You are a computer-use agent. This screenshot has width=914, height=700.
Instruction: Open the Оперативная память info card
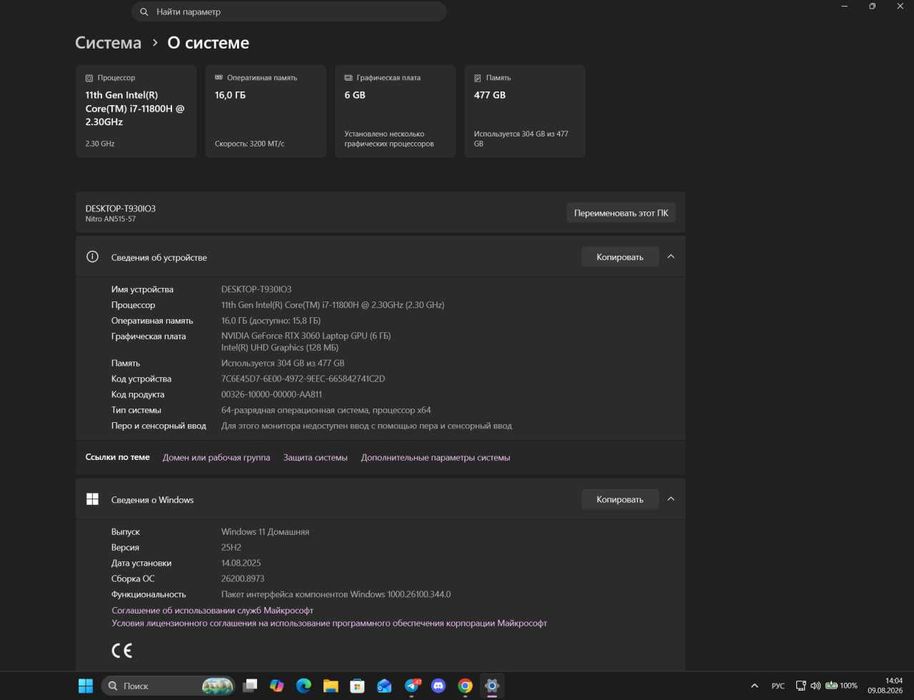[265, 111]
